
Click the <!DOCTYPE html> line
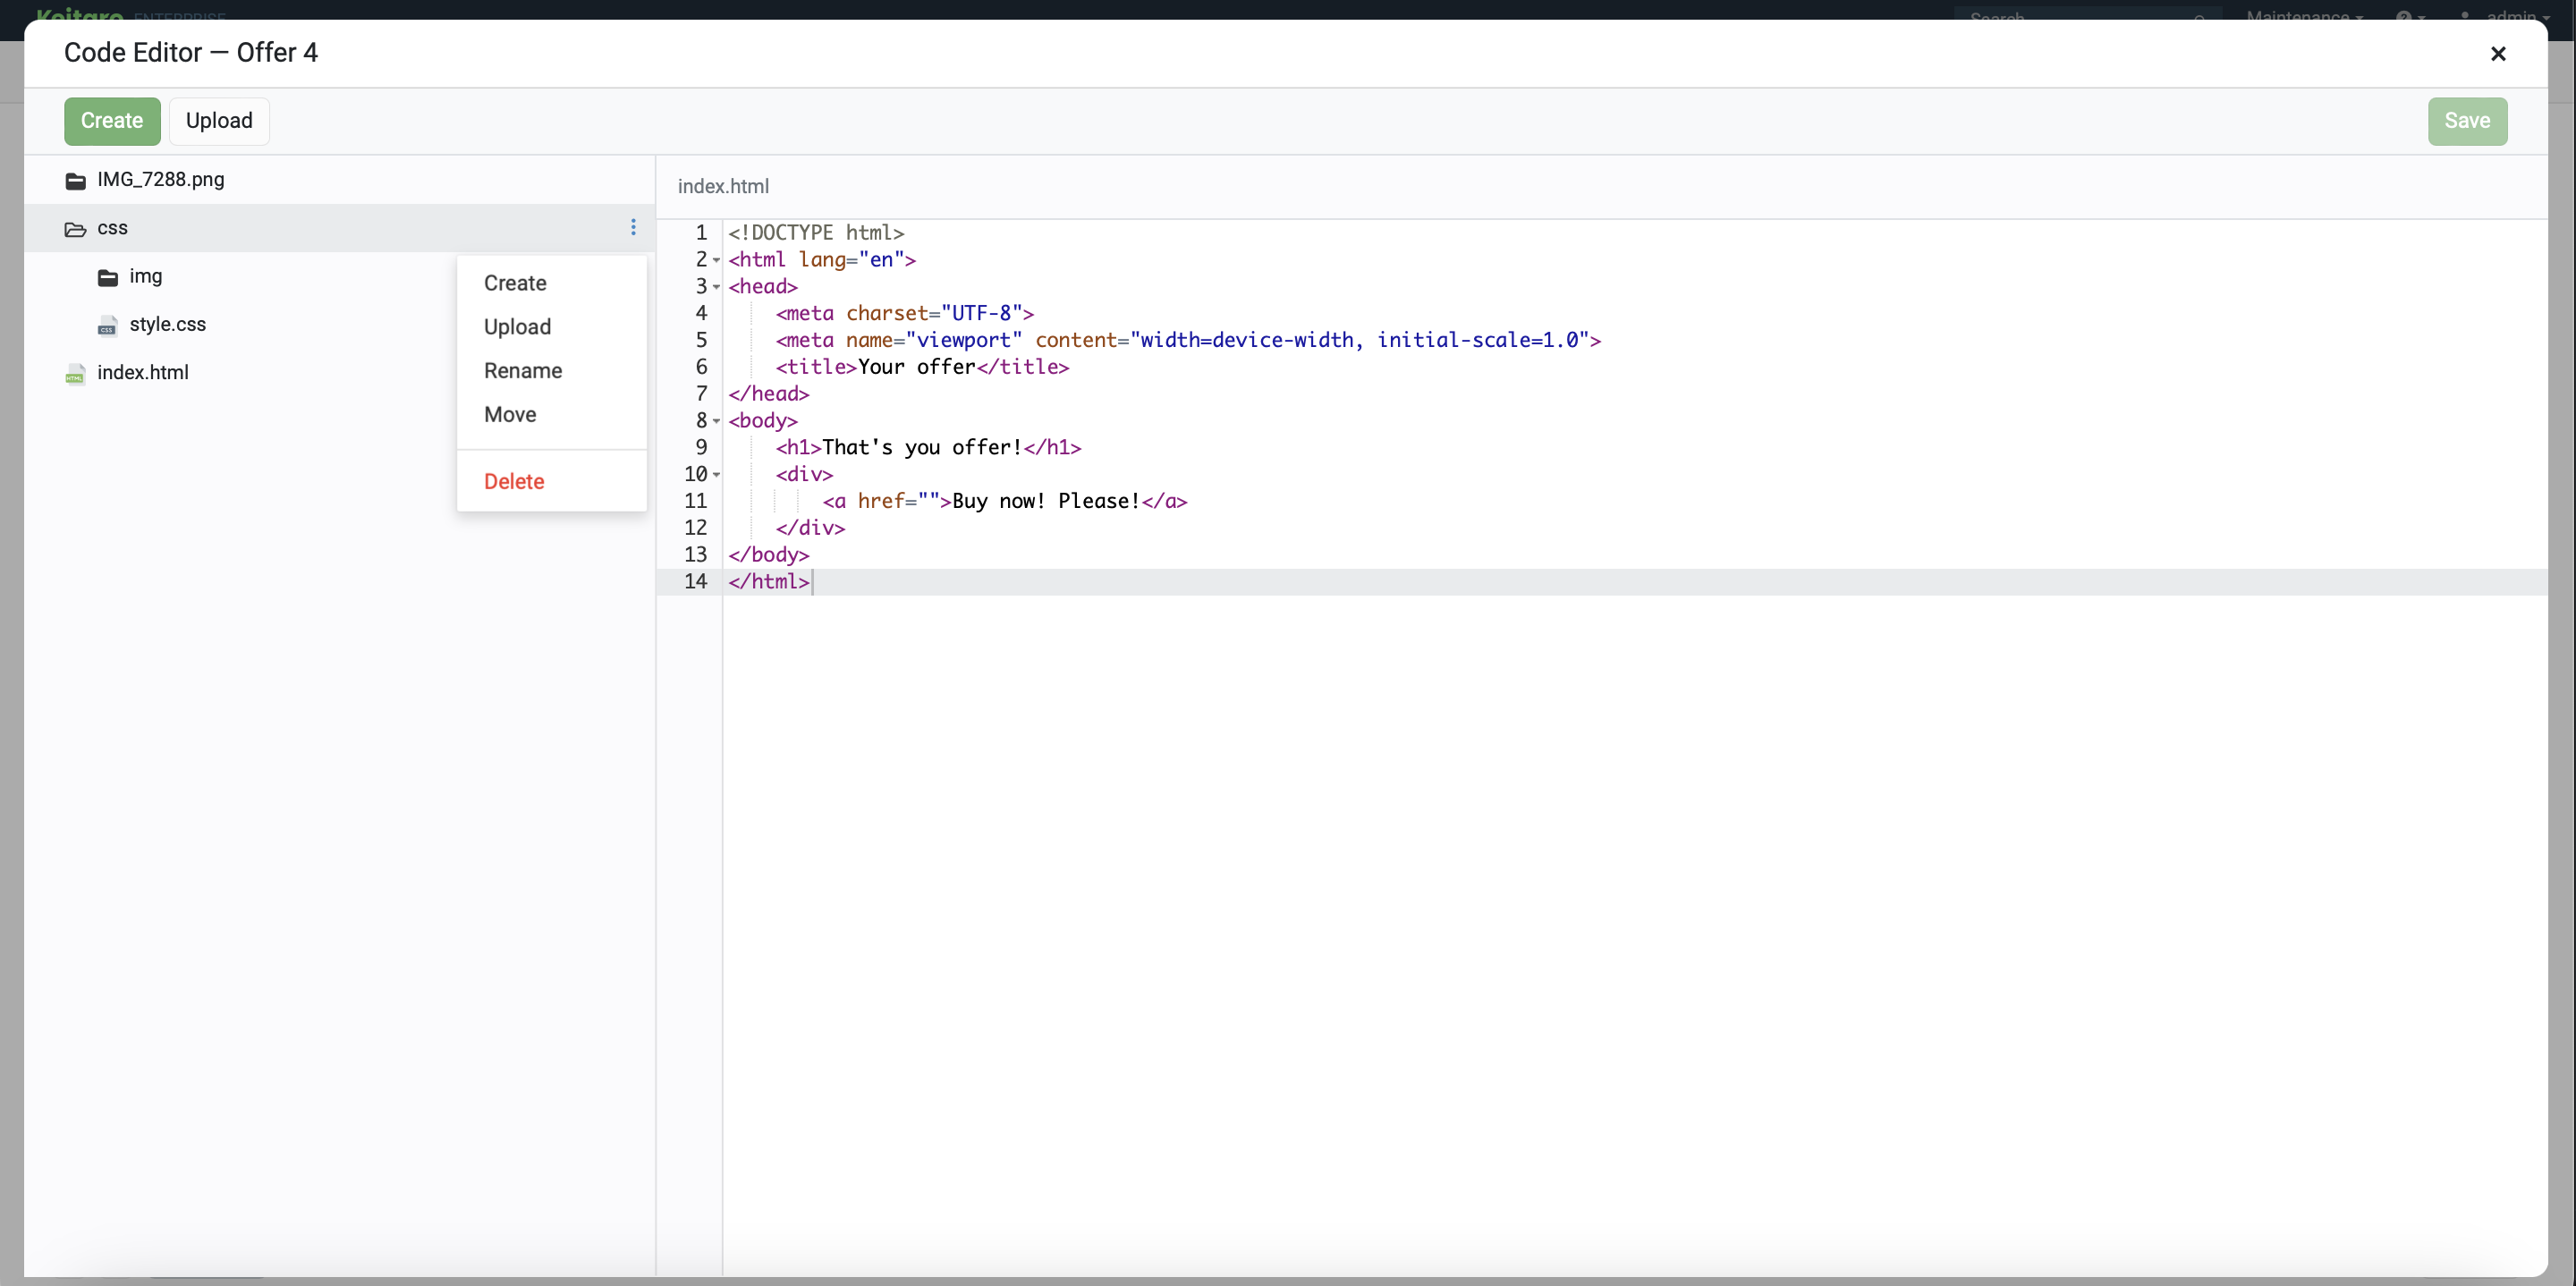pos(816,233)
